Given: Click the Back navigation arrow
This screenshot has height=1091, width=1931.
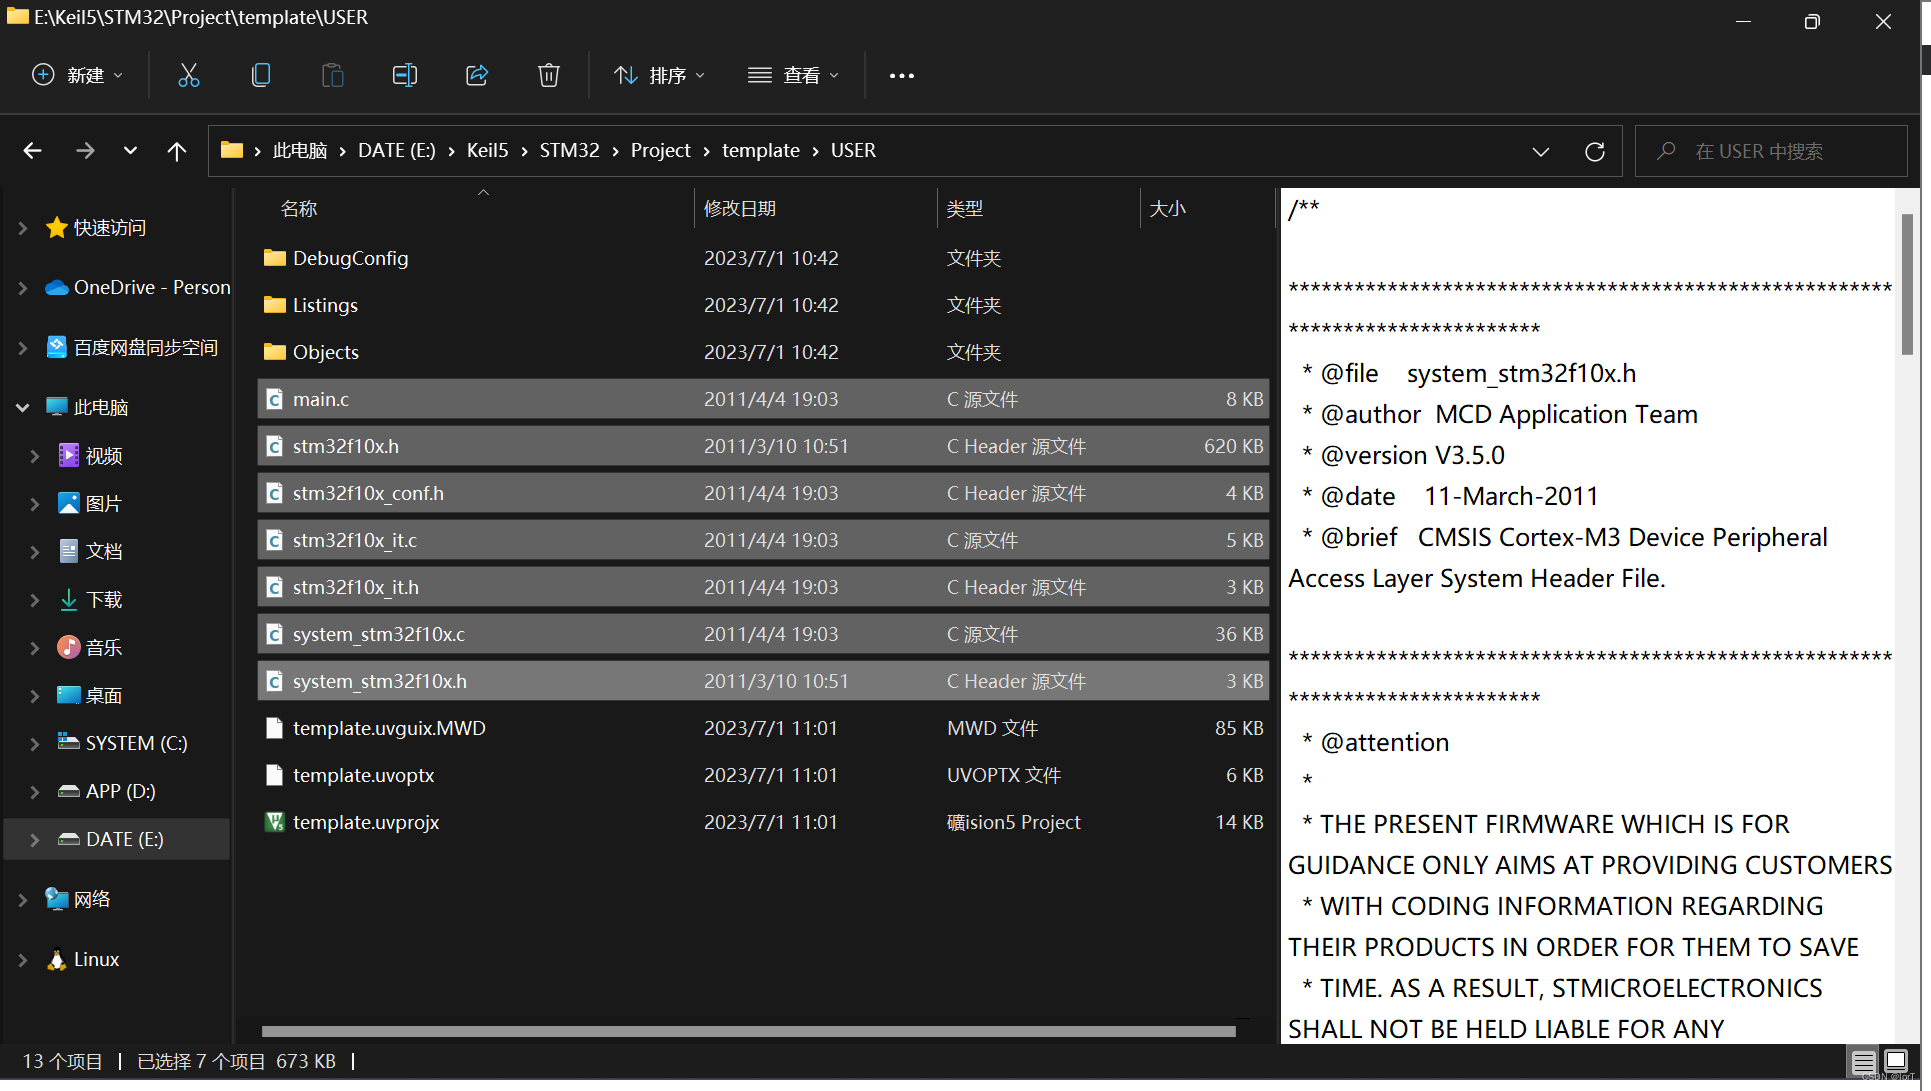Looking at the screenshot, I should tap(32, 150).
